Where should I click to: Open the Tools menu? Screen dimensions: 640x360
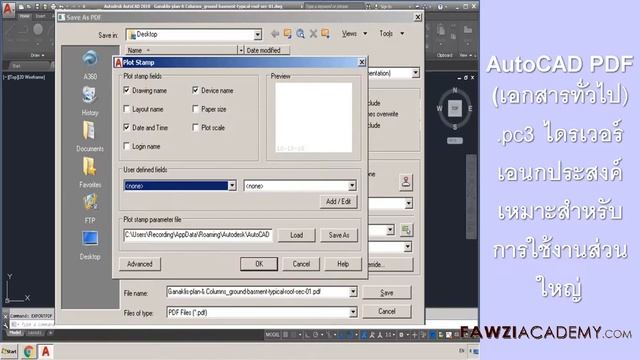(391, 34)
